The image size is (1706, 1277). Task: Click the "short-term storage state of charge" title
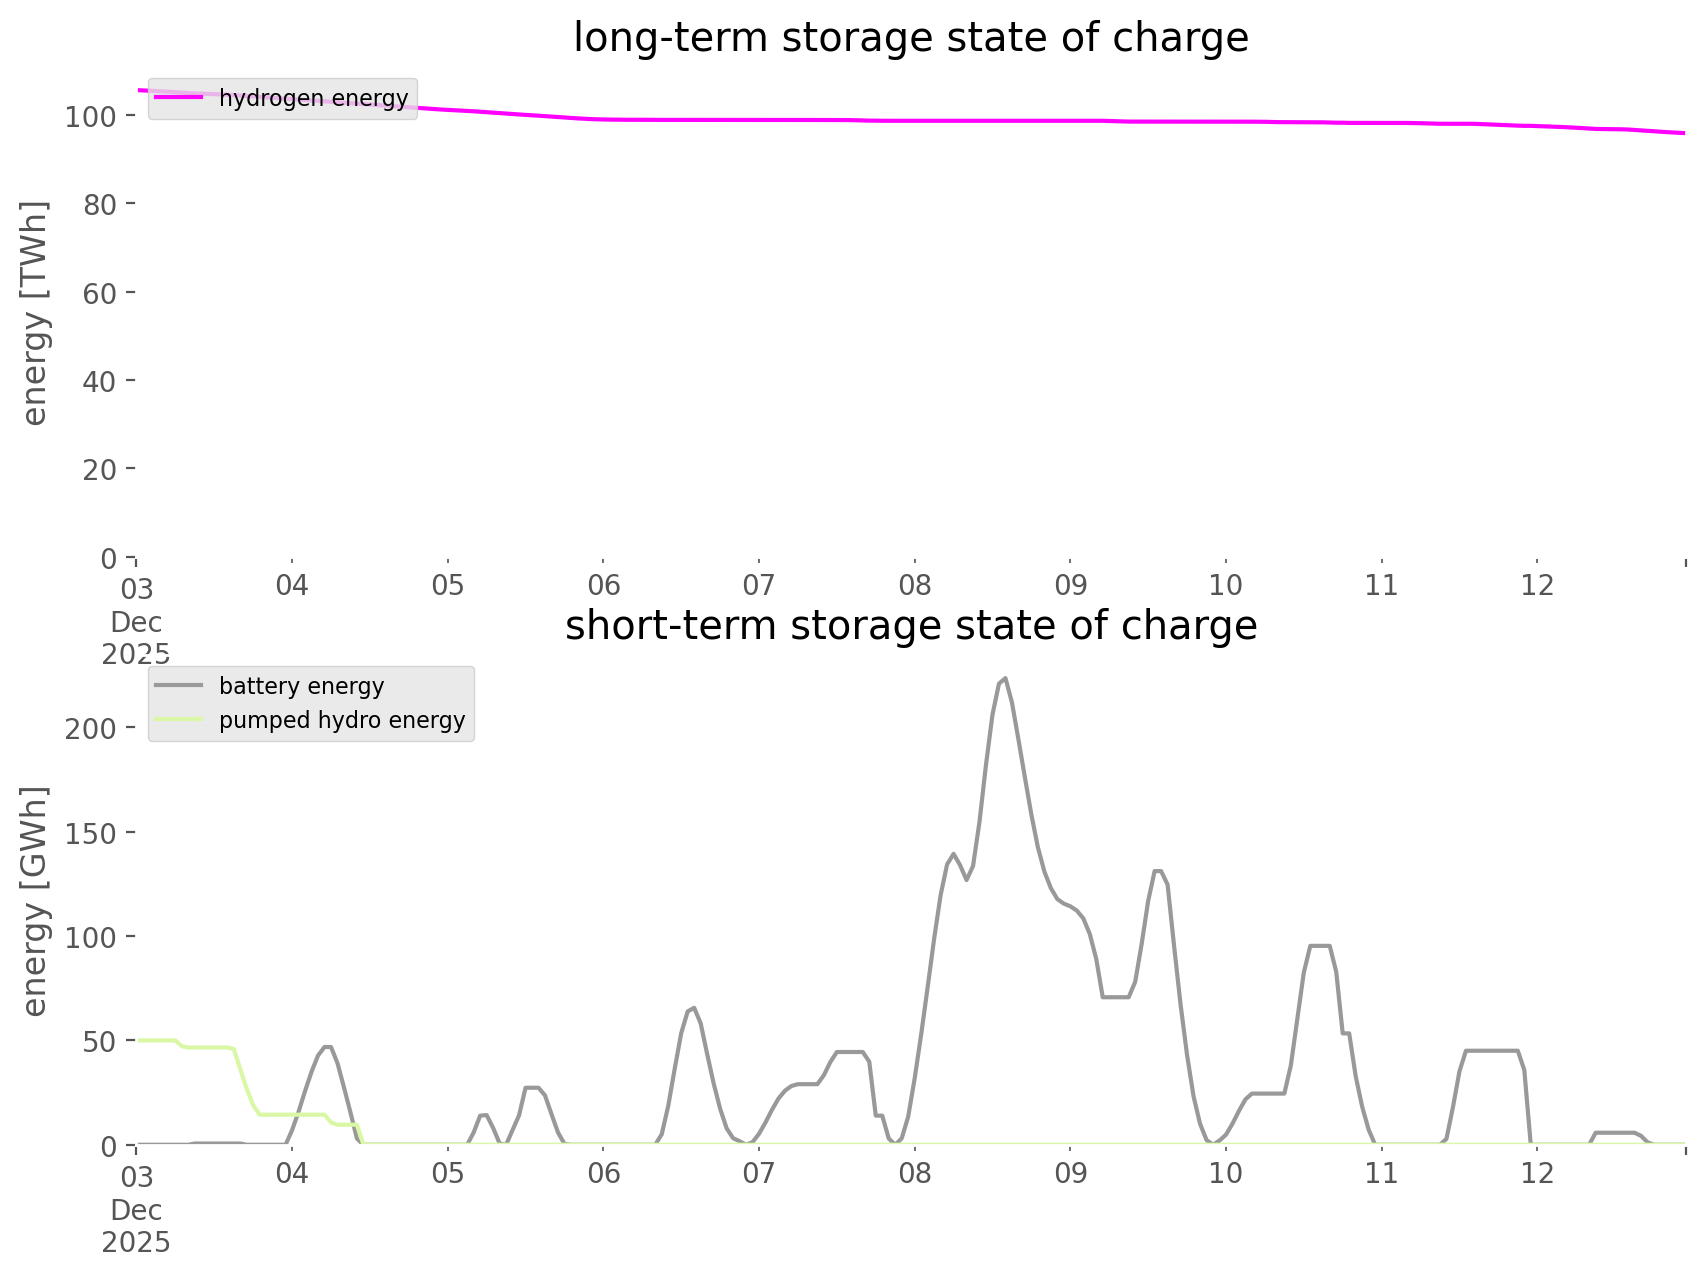(910, 626)
